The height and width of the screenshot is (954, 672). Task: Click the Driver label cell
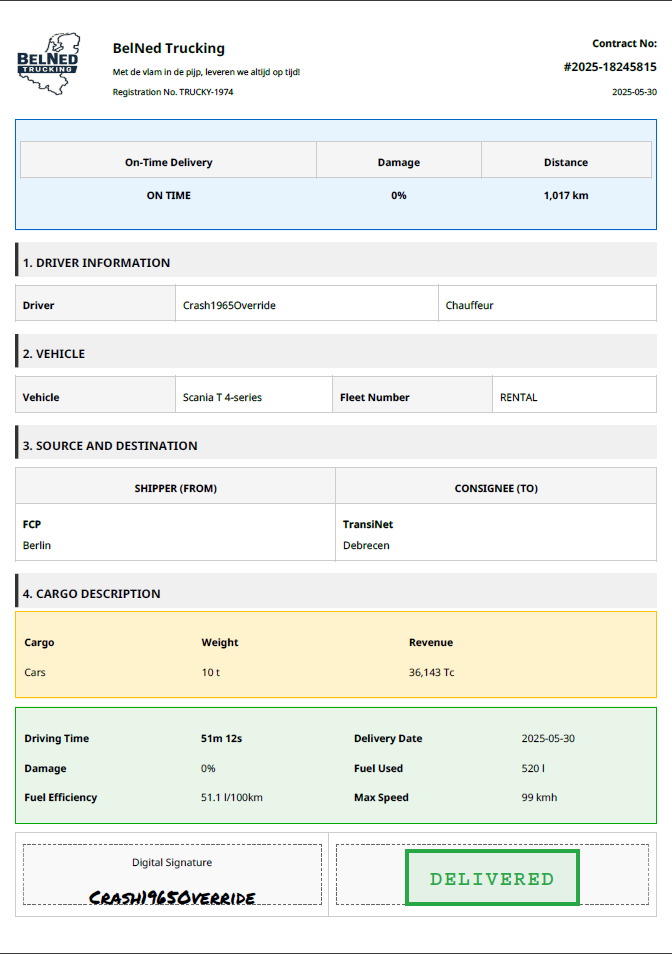pos(95,303)
